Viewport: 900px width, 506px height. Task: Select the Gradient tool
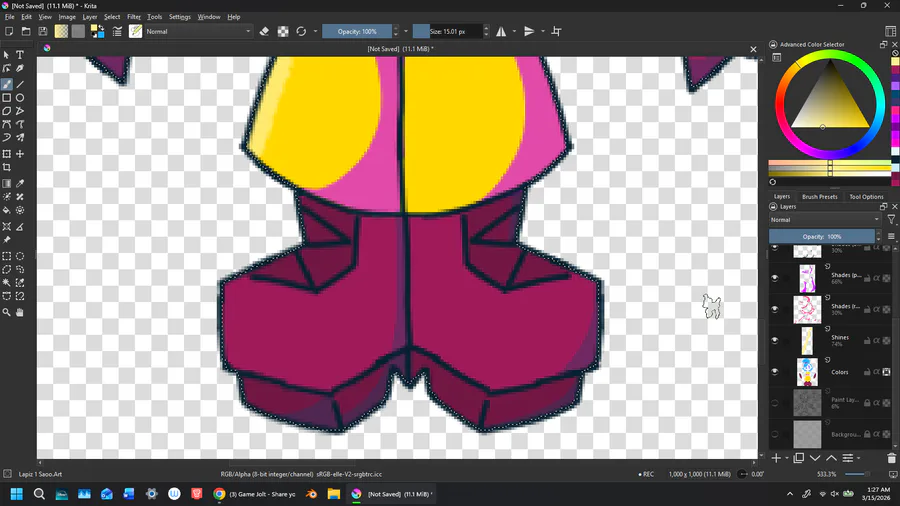coord(7,184)
